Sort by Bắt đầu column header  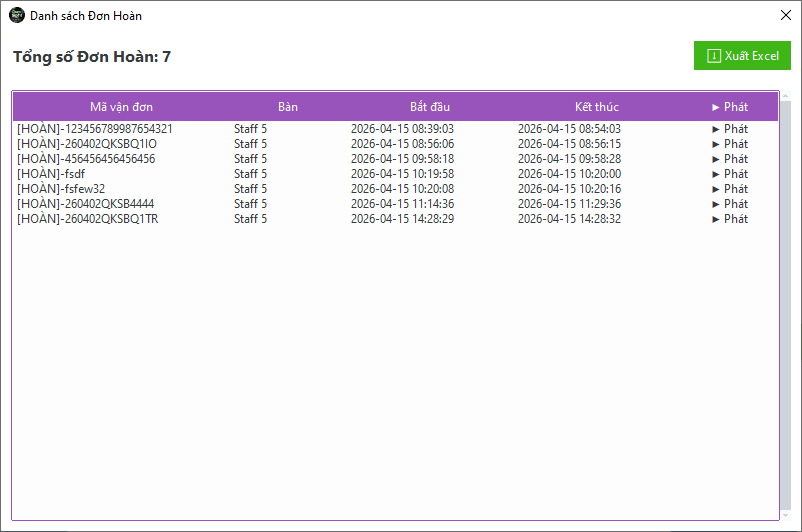tap(430, 107)
